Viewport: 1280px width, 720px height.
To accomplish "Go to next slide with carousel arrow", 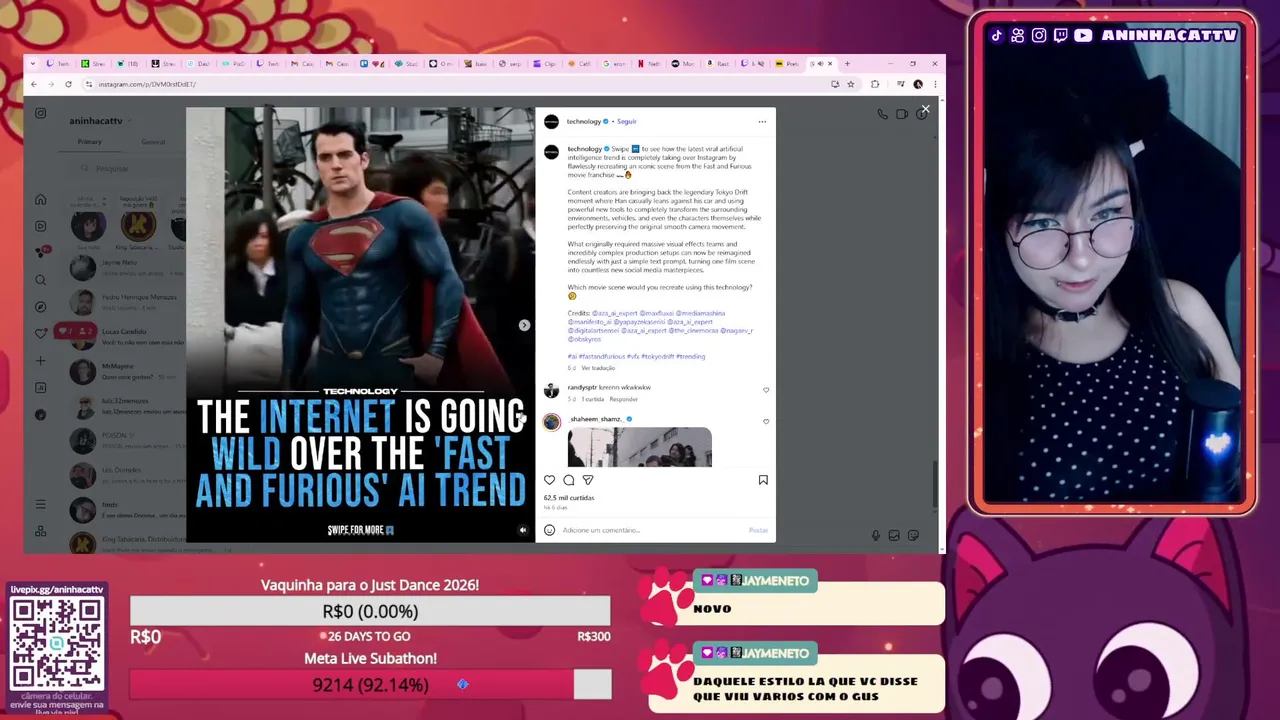I will pos(524,325).
